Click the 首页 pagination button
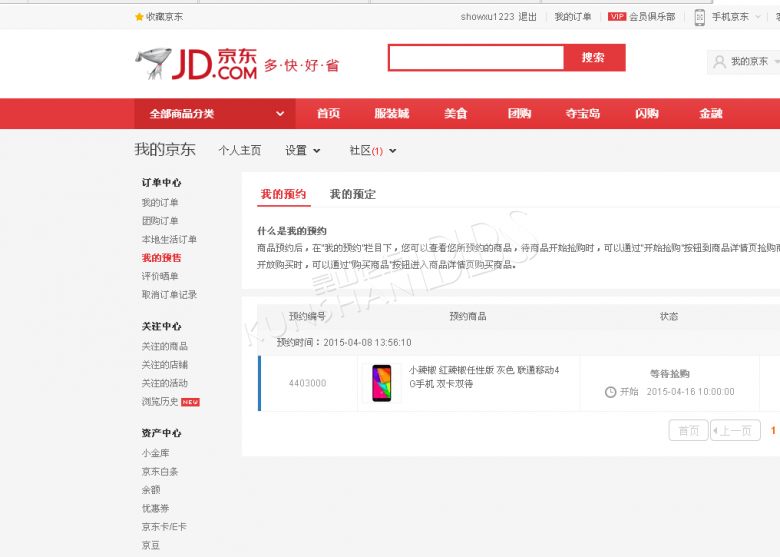Viewport: 780px width, 557px height. [688, 431]
